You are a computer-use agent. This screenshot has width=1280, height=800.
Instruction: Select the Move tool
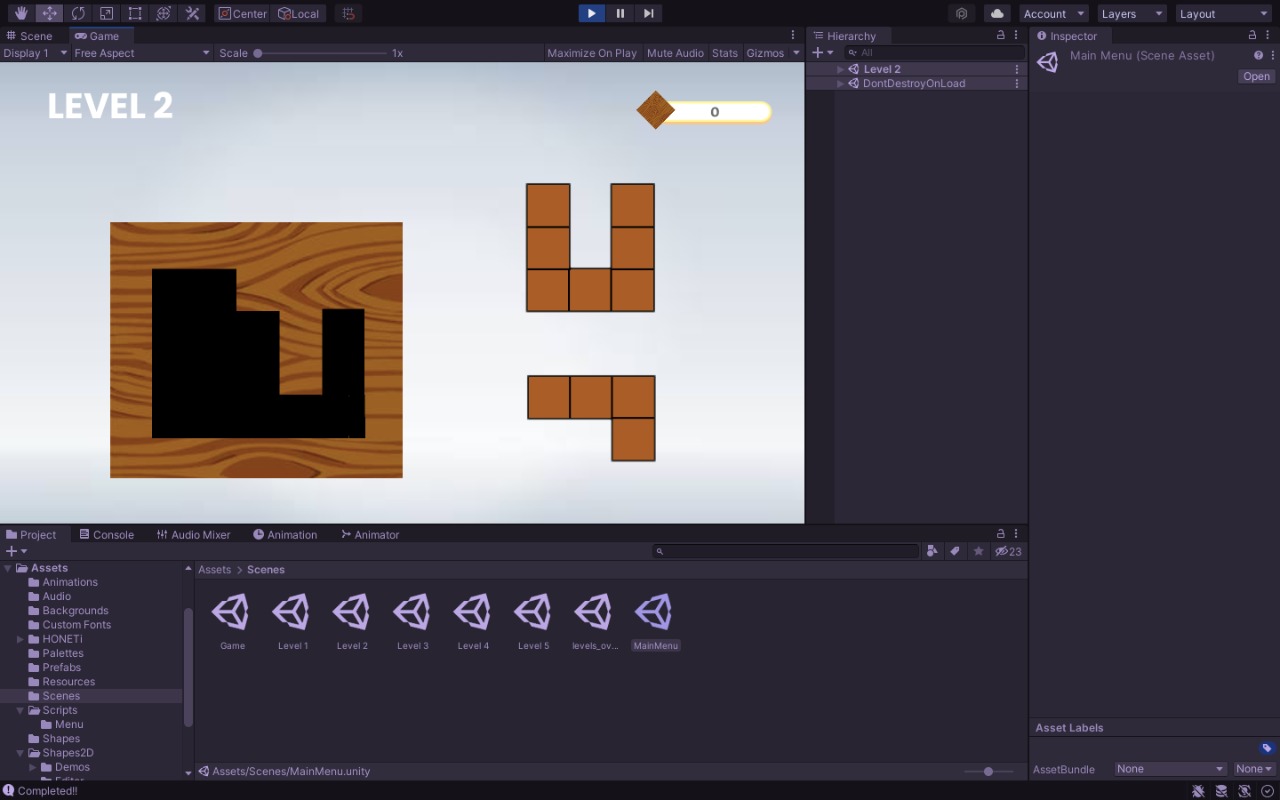(x=49, y=13)
